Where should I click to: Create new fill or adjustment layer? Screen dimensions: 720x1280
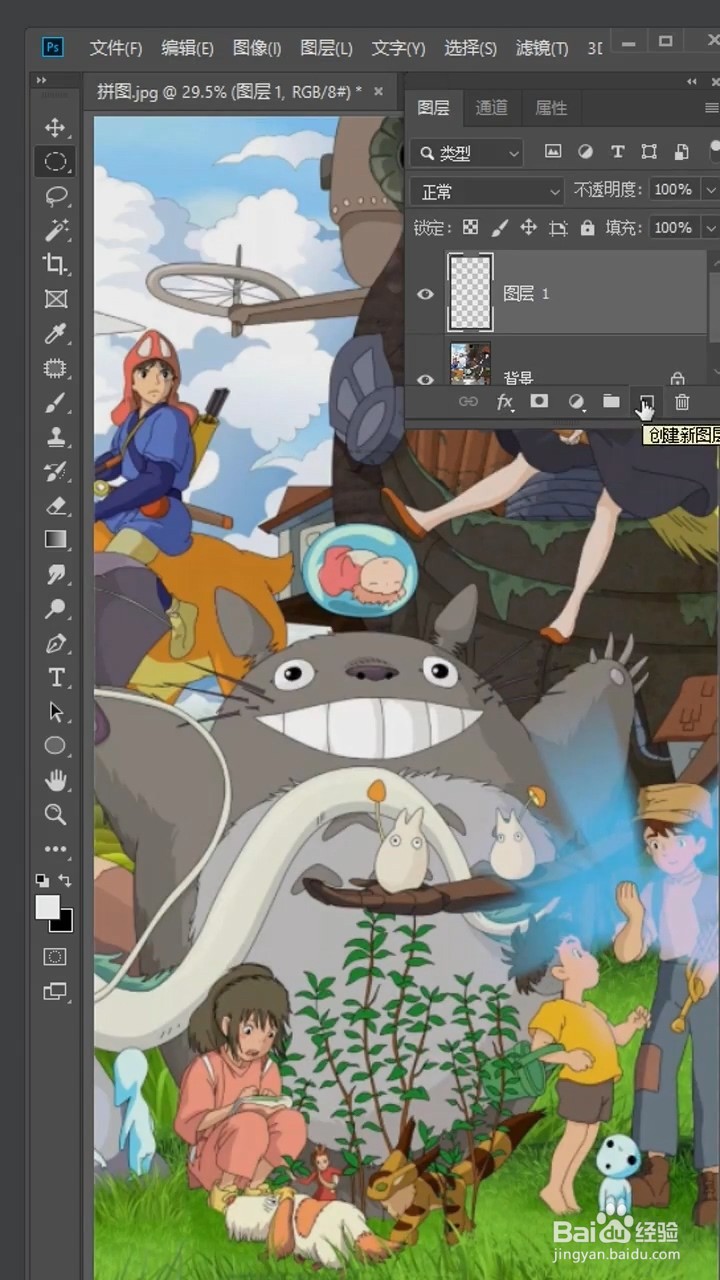tap(576, 402)
